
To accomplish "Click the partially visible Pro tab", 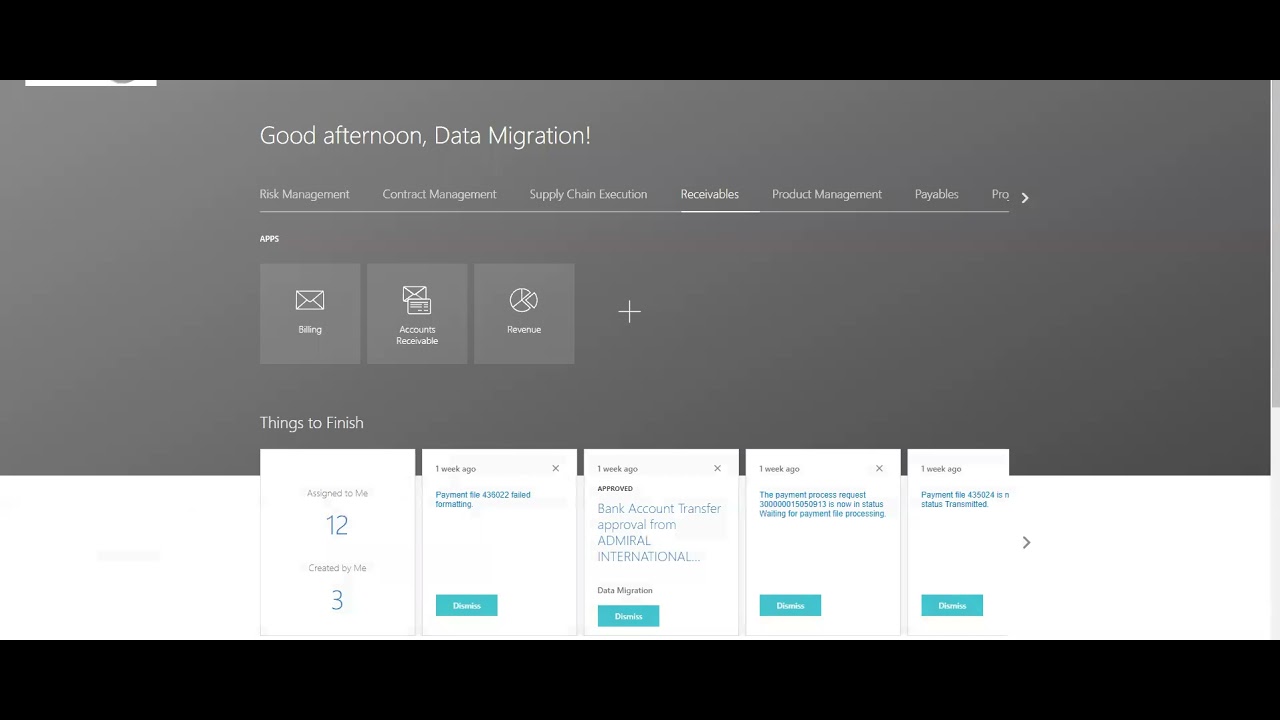I will point(1000,194).
